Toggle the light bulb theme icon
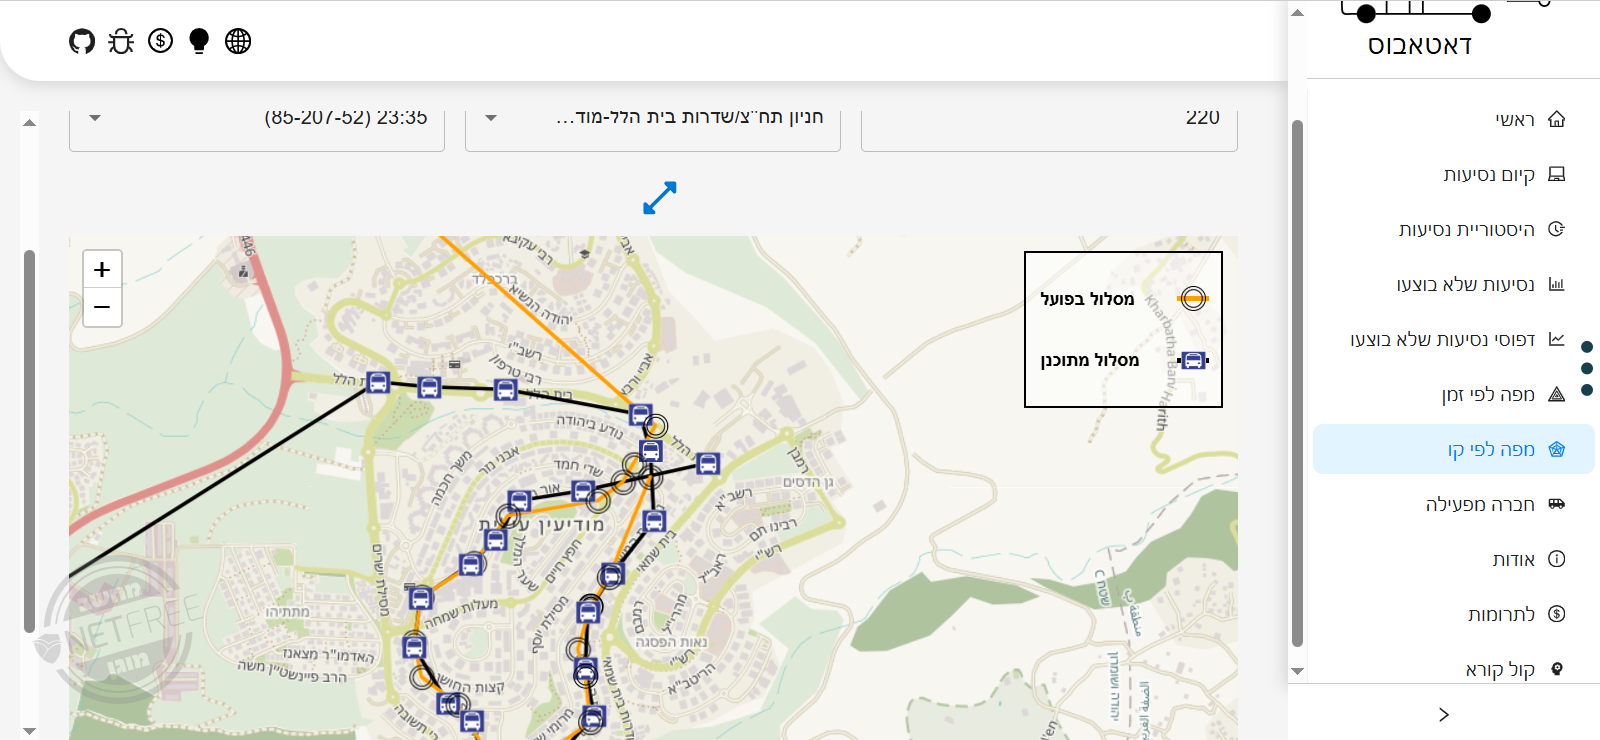The width and height of the screenshot is (1600, 740). point(199,41)
